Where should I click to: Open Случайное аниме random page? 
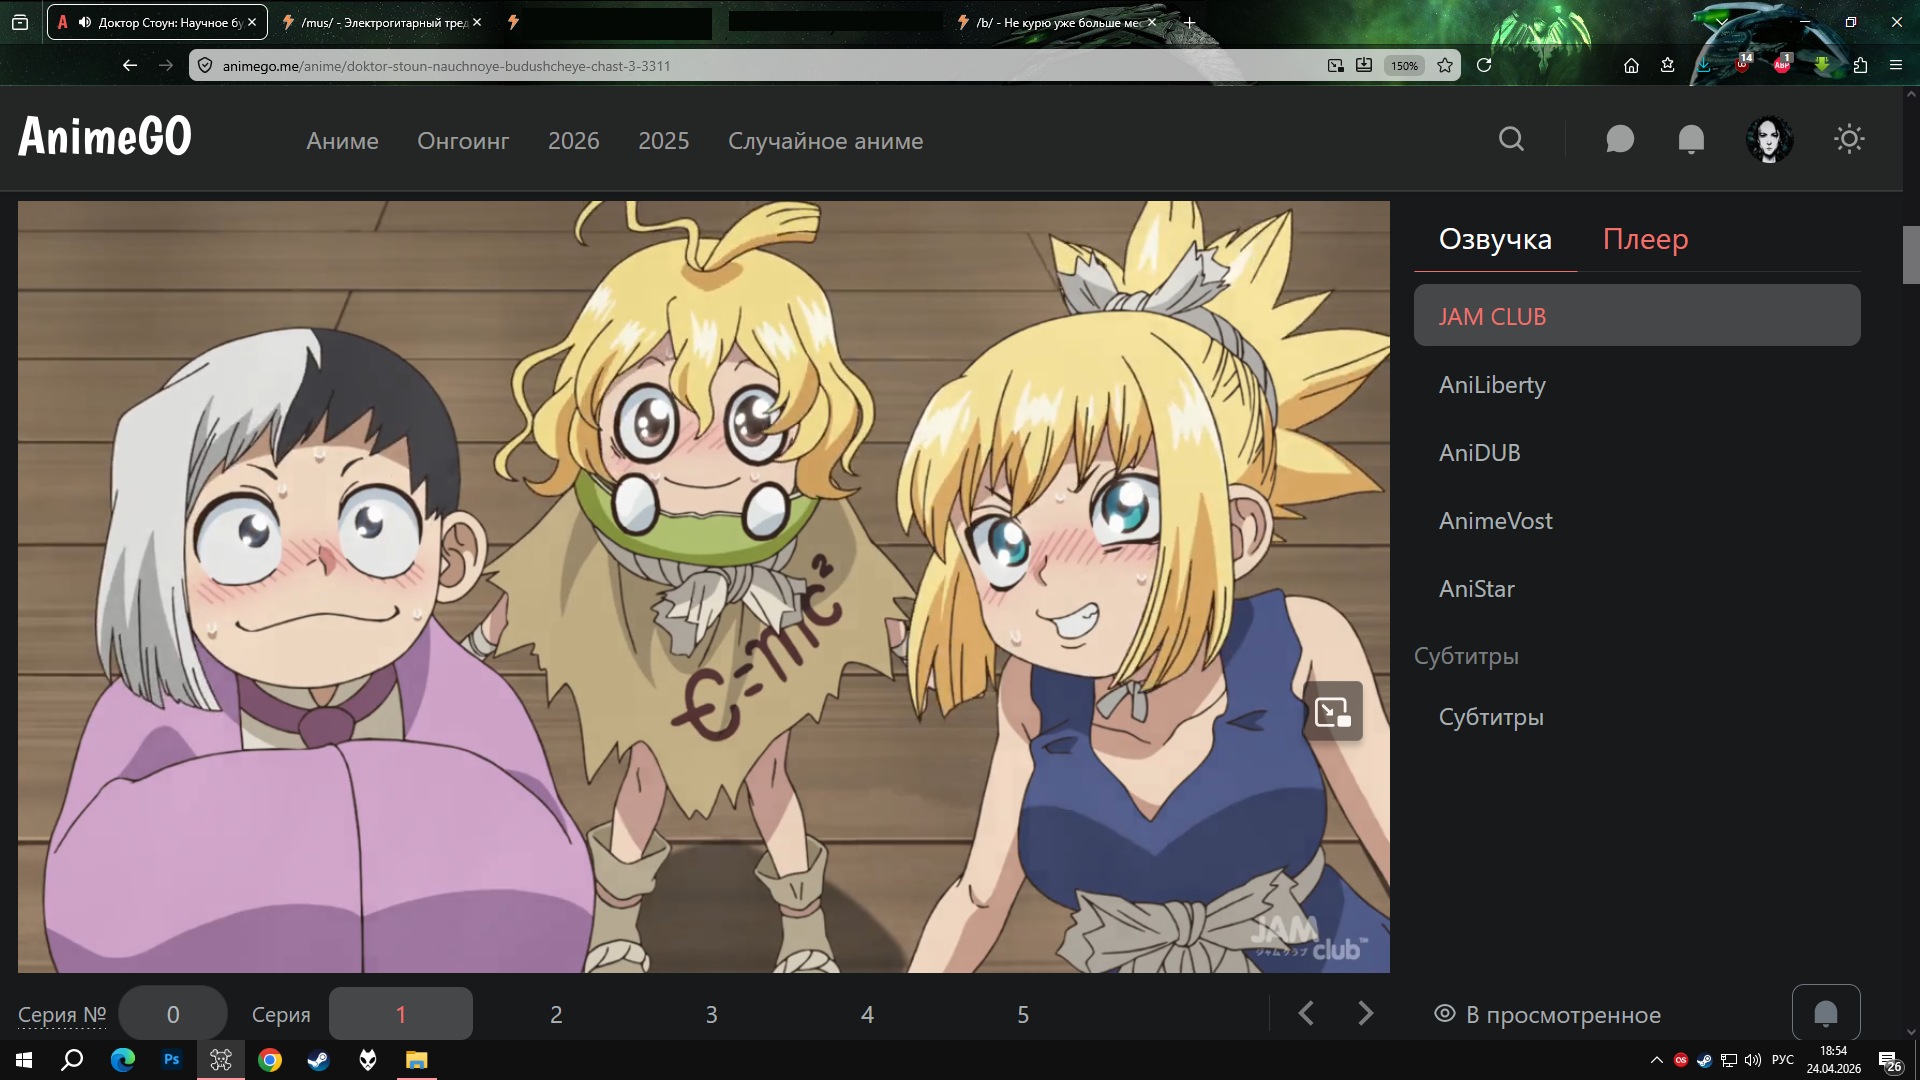click(825, 141)
